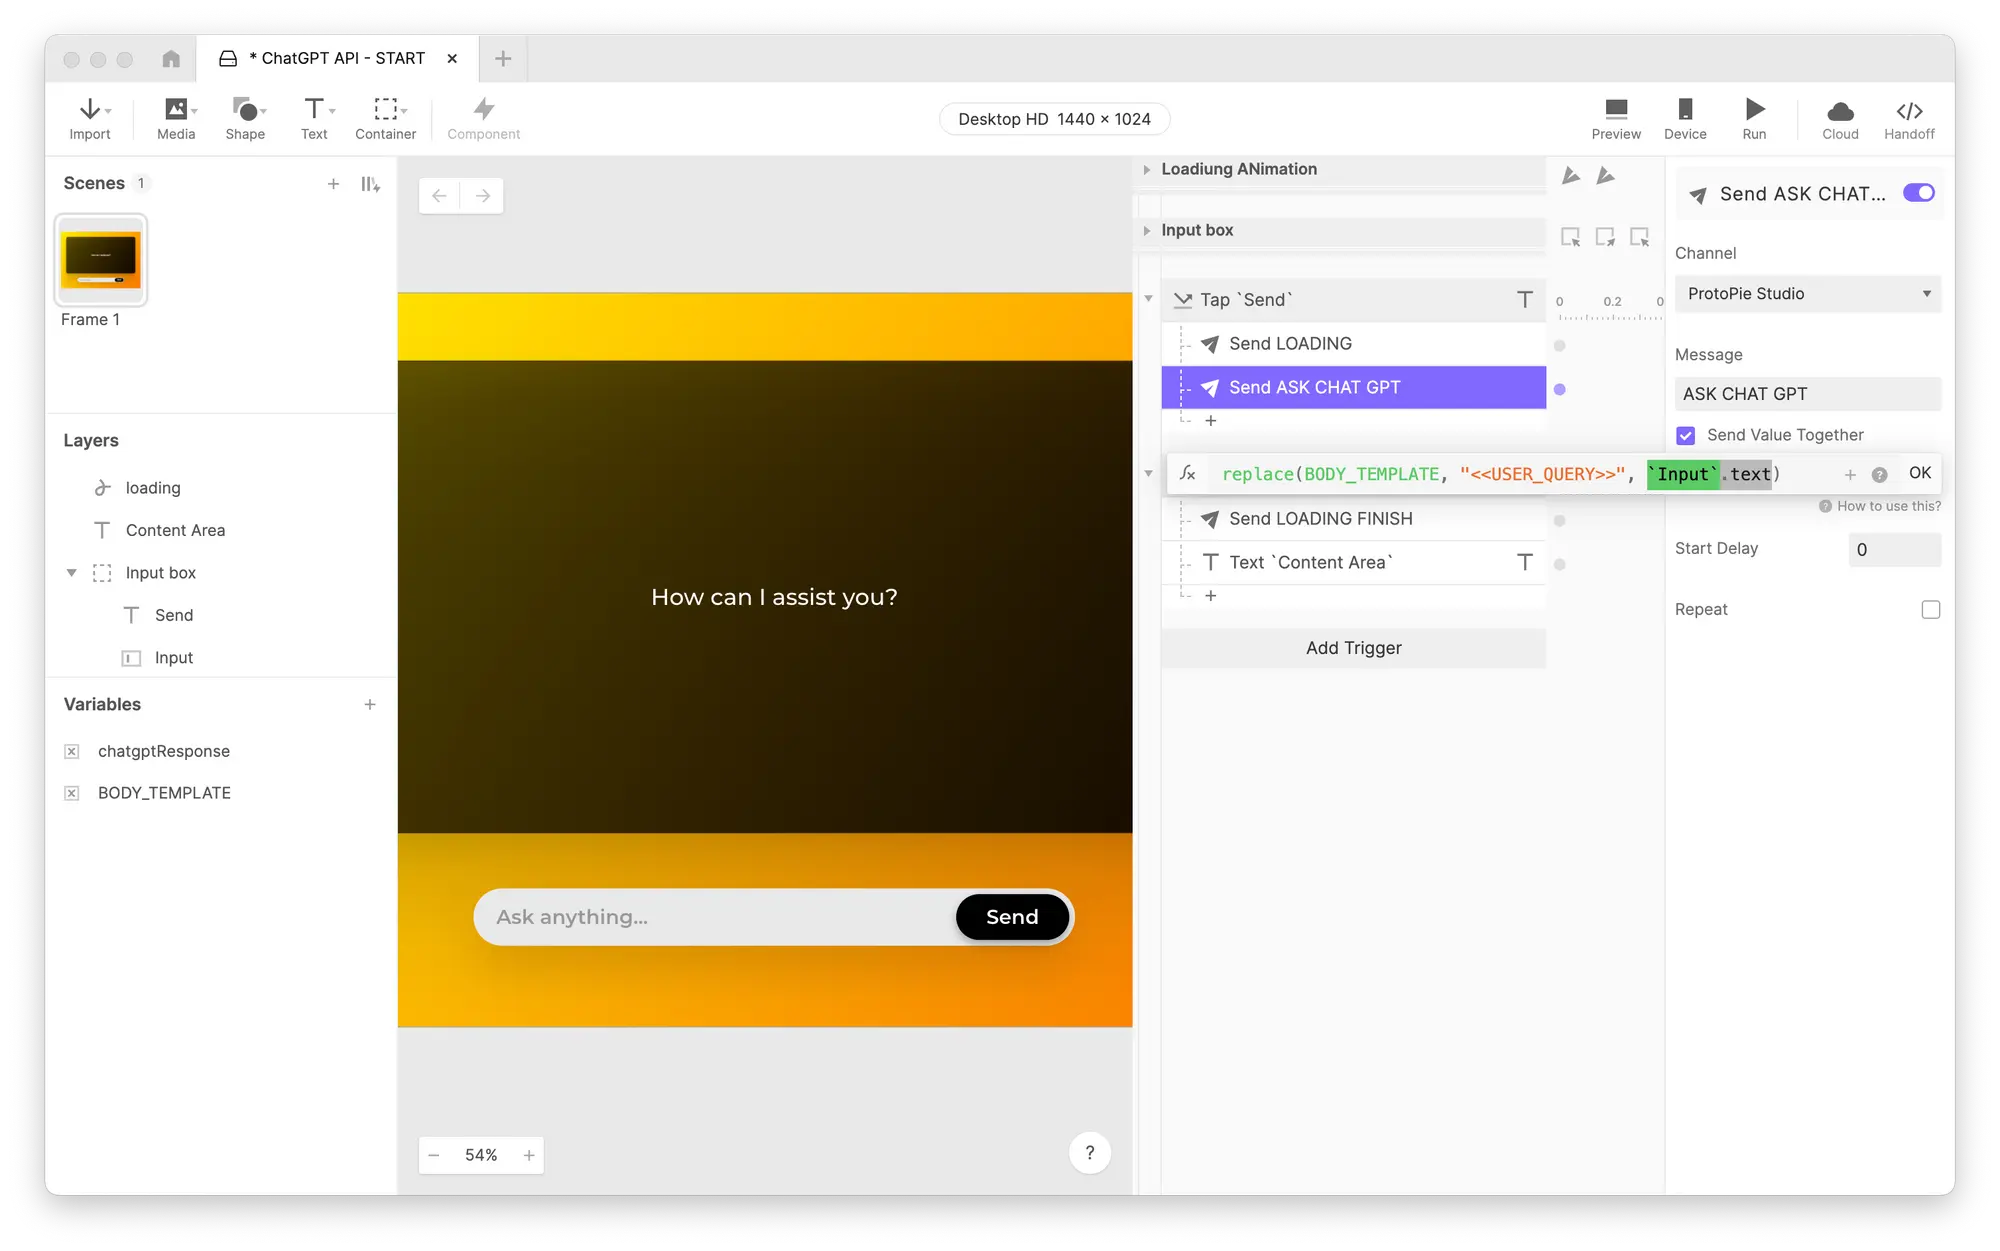The image size is (2000, 1251).
Task: Toggle Send ASK CHAT GPT on/off
Action: click(x=1919, y=192)
